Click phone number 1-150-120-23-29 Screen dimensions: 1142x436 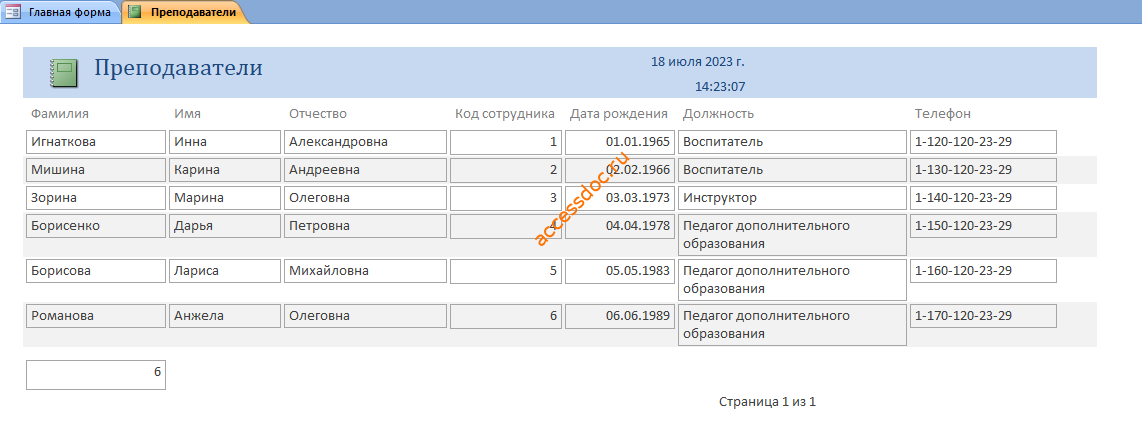[983, 226]
